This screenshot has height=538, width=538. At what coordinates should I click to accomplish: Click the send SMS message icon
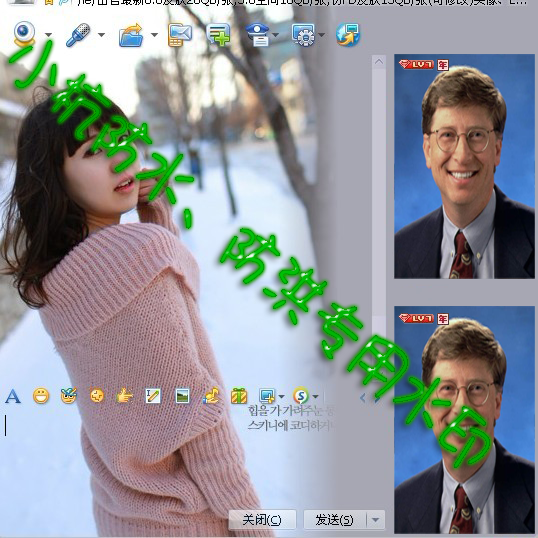tap(180, 34)
